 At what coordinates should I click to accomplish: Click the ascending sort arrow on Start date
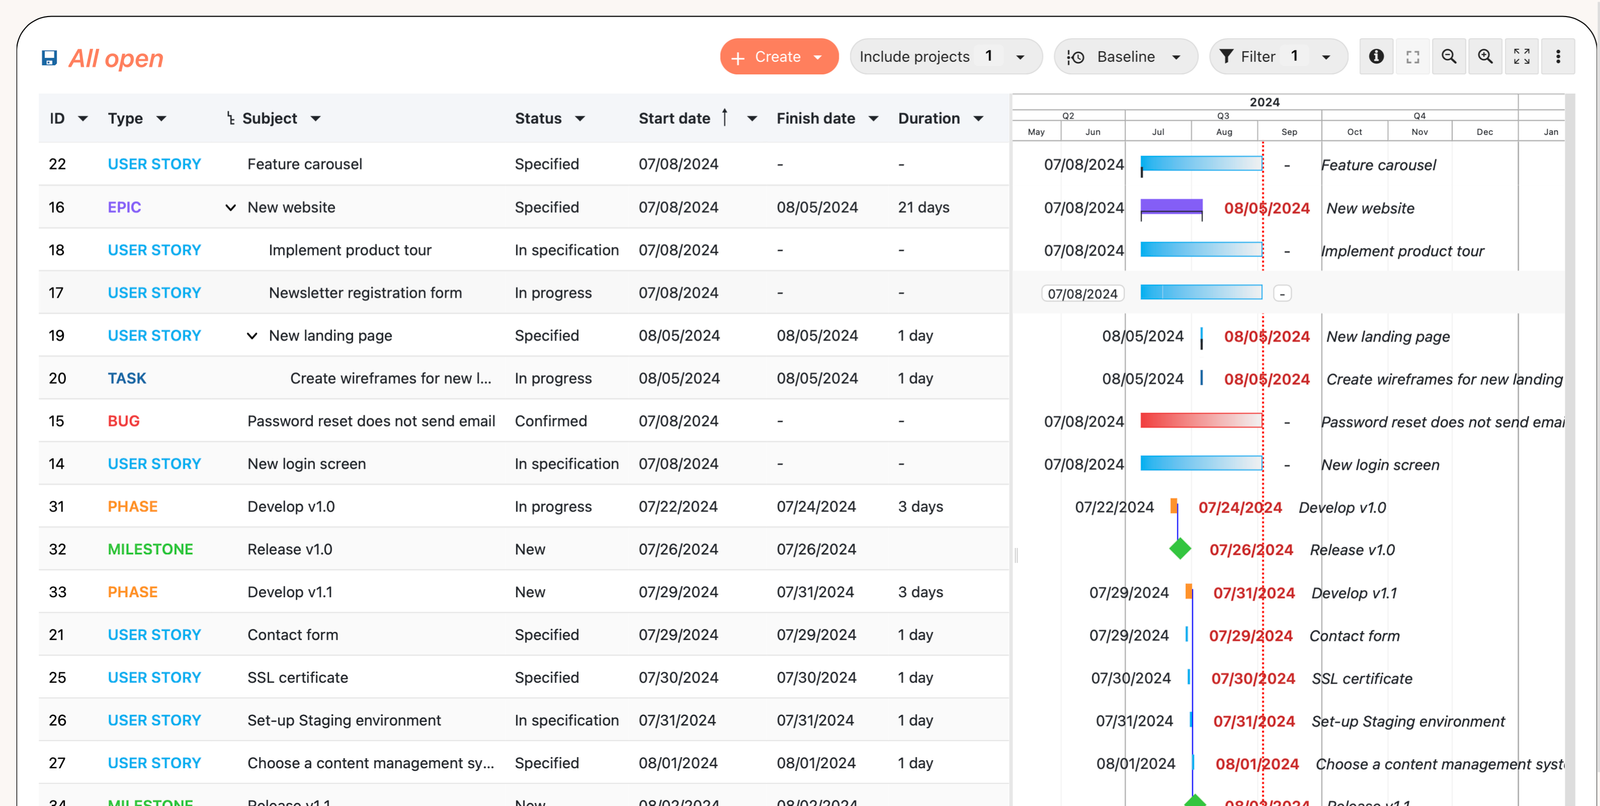724,117
